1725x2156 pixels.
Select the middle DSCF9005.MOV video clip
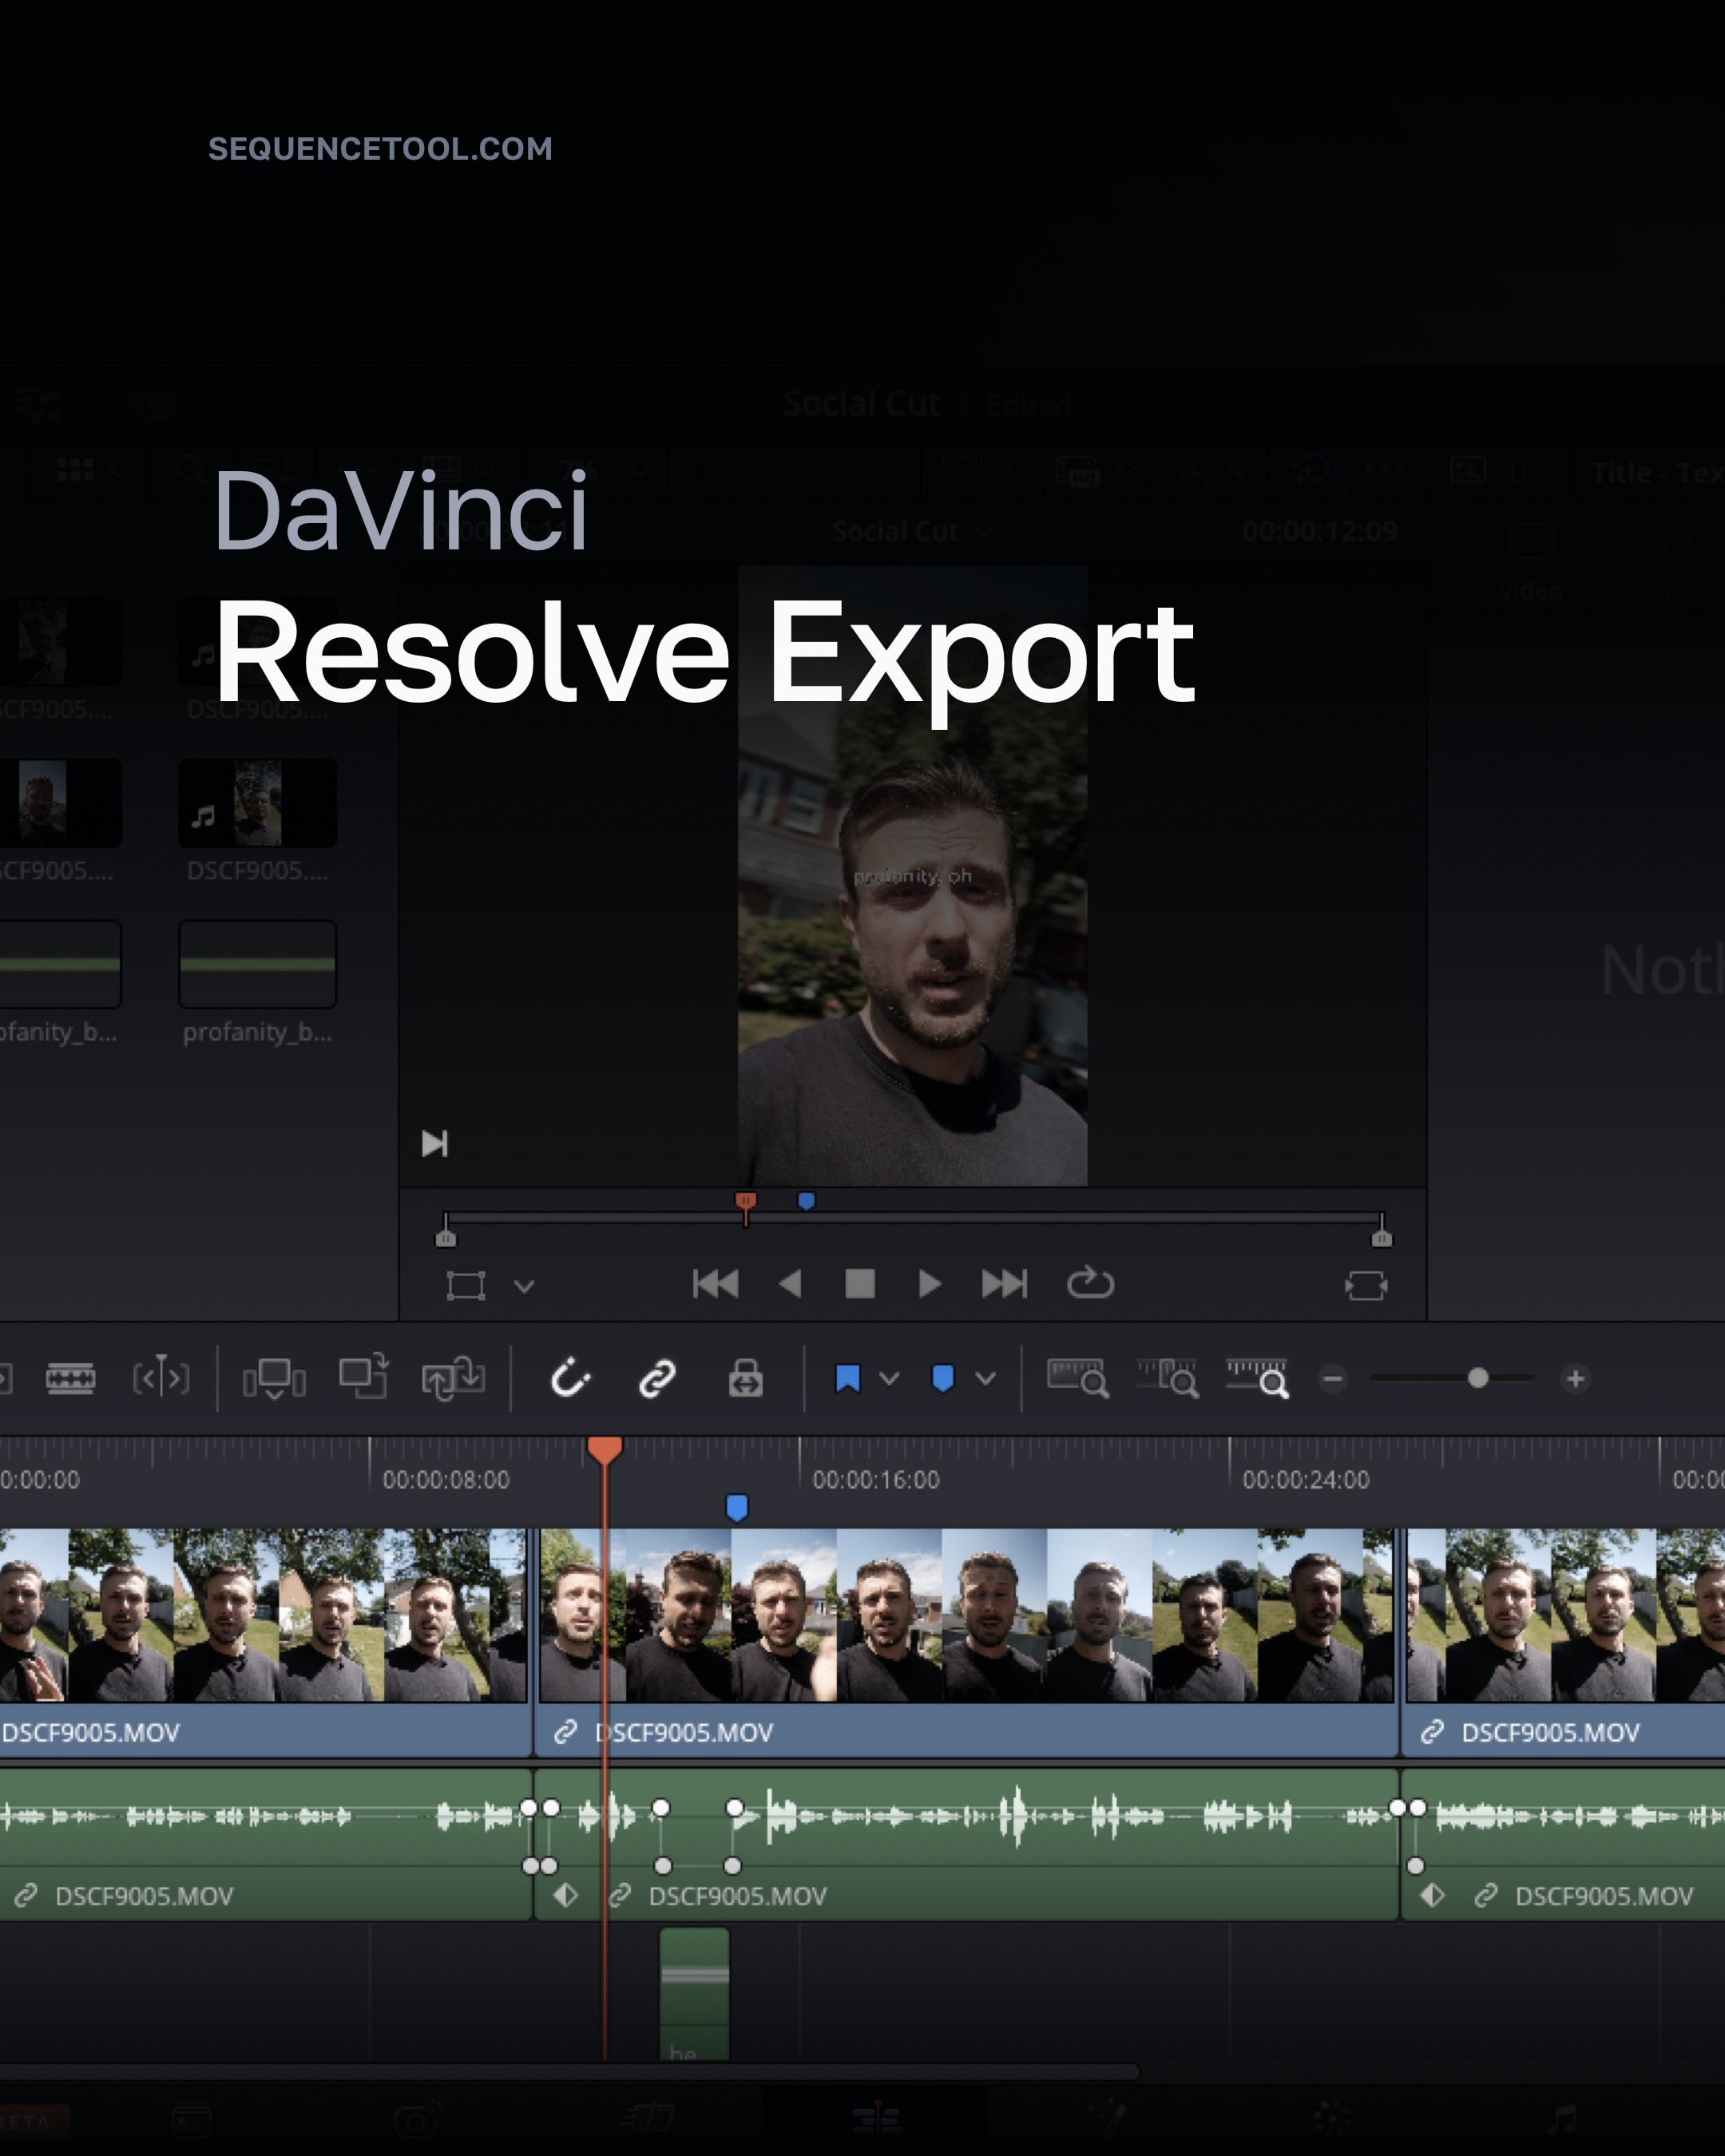[x=966, y=1642]
